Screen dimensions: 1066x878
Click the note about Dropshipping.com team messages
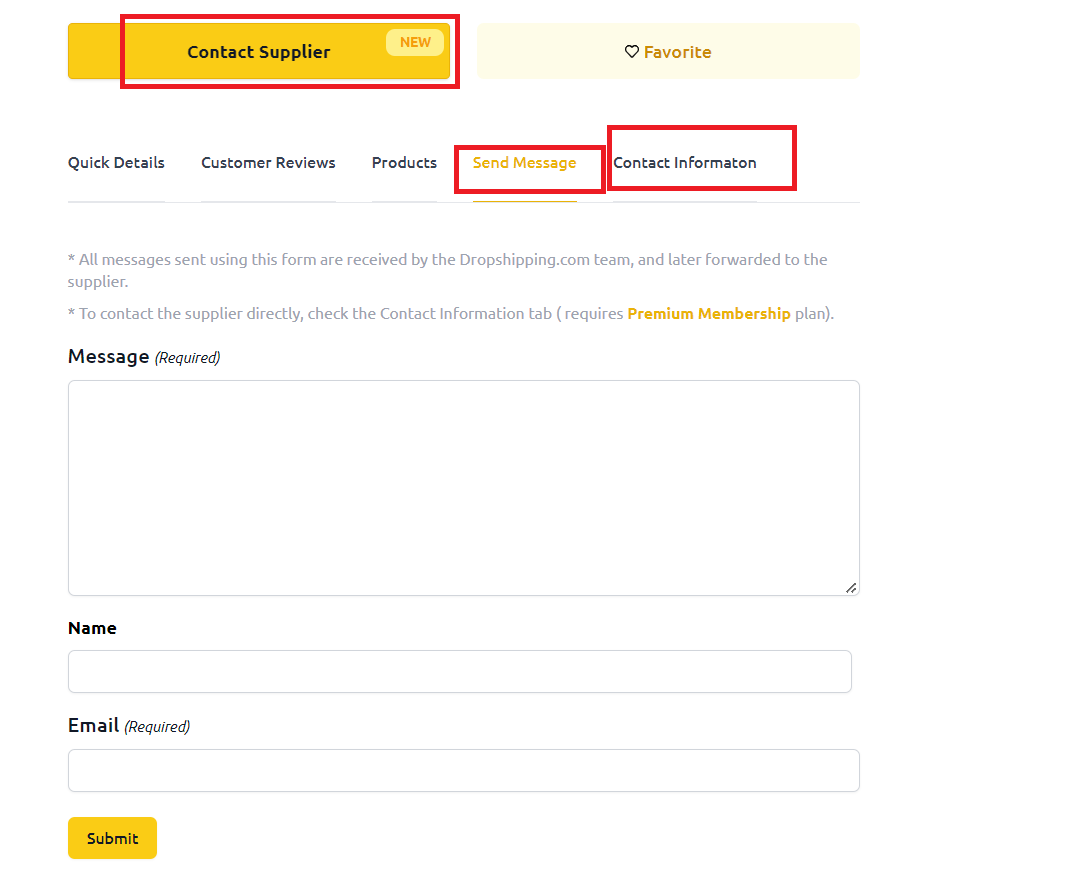(447, 270)
